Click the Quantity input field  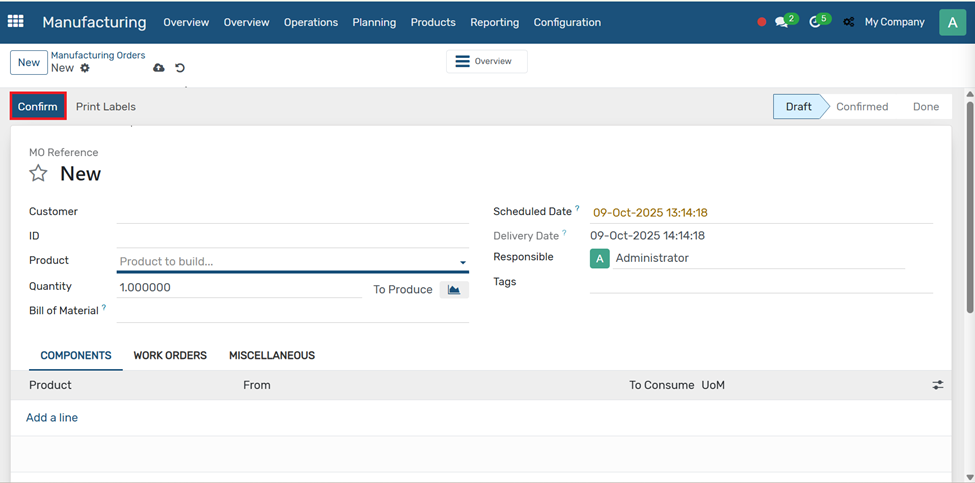[238, 287]
